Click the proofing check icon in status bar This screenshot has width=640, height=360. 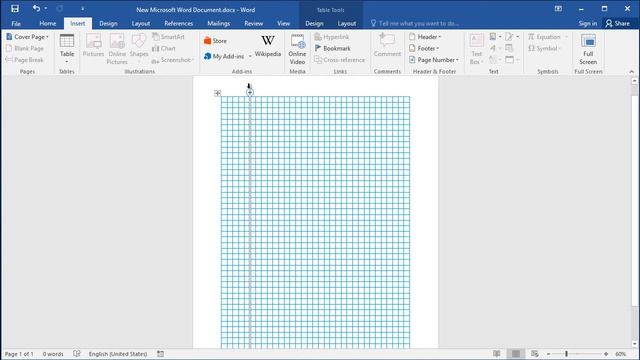click(77, 353)
